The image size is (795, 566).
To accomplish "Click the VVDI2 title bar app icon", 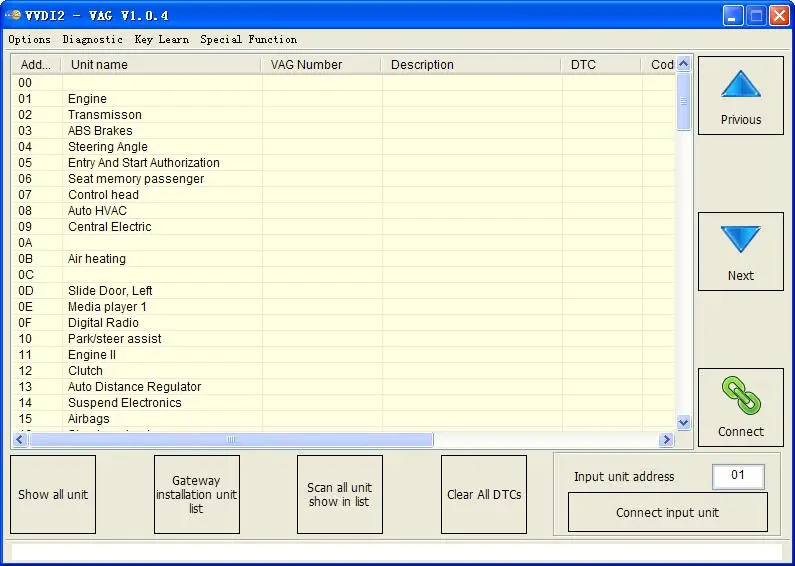I will point(13,15).
